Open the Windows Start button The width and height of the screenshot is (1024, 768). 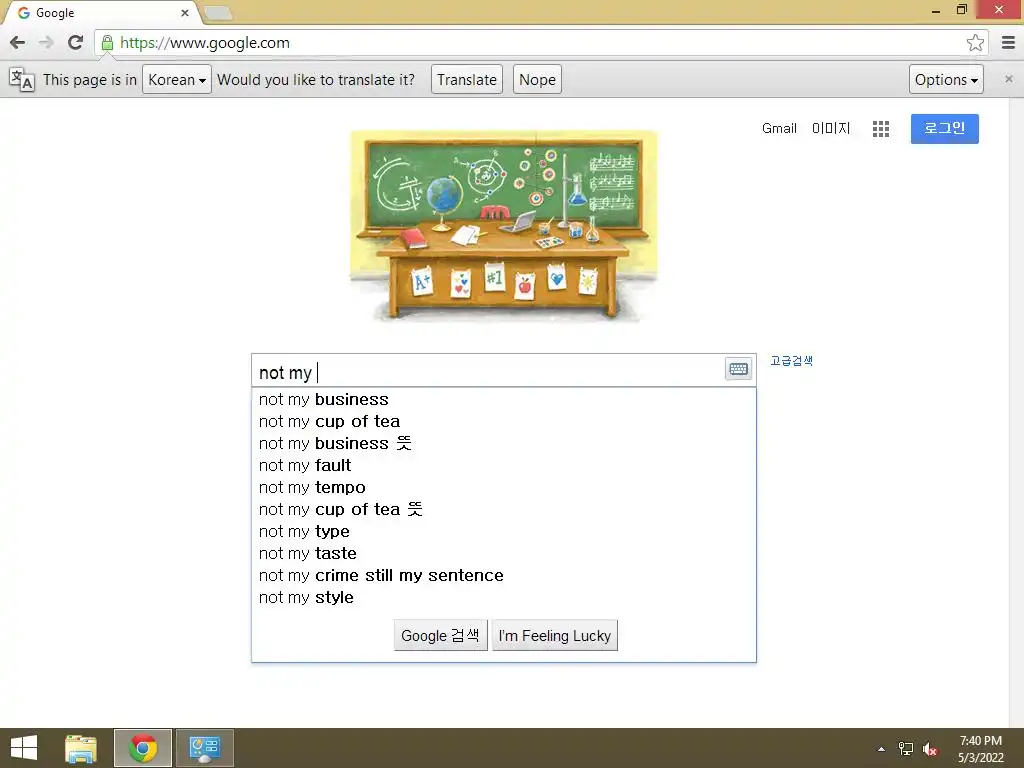(24, 748)
